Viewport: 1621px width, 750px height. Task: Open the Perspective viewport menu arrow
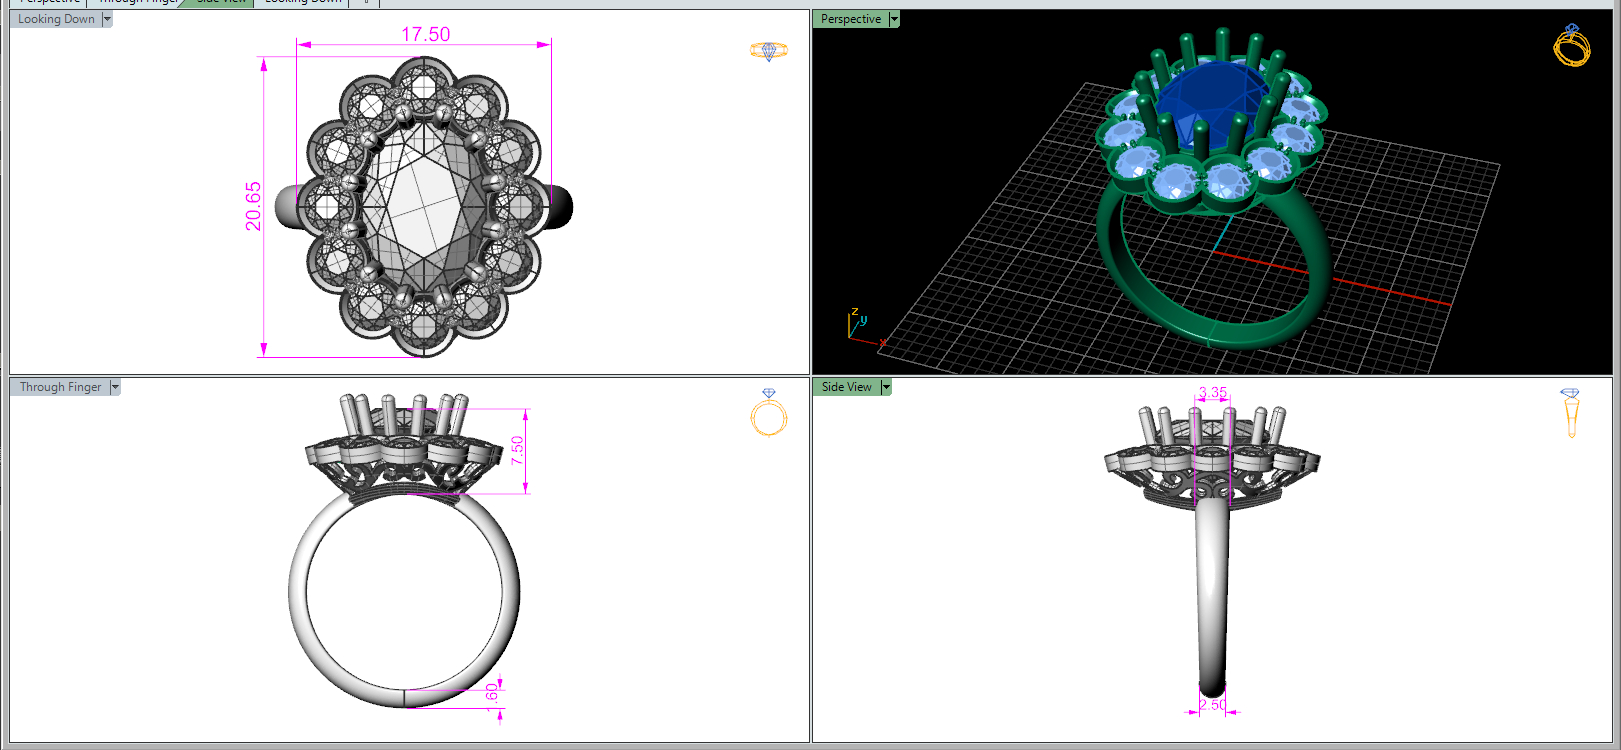894,19
